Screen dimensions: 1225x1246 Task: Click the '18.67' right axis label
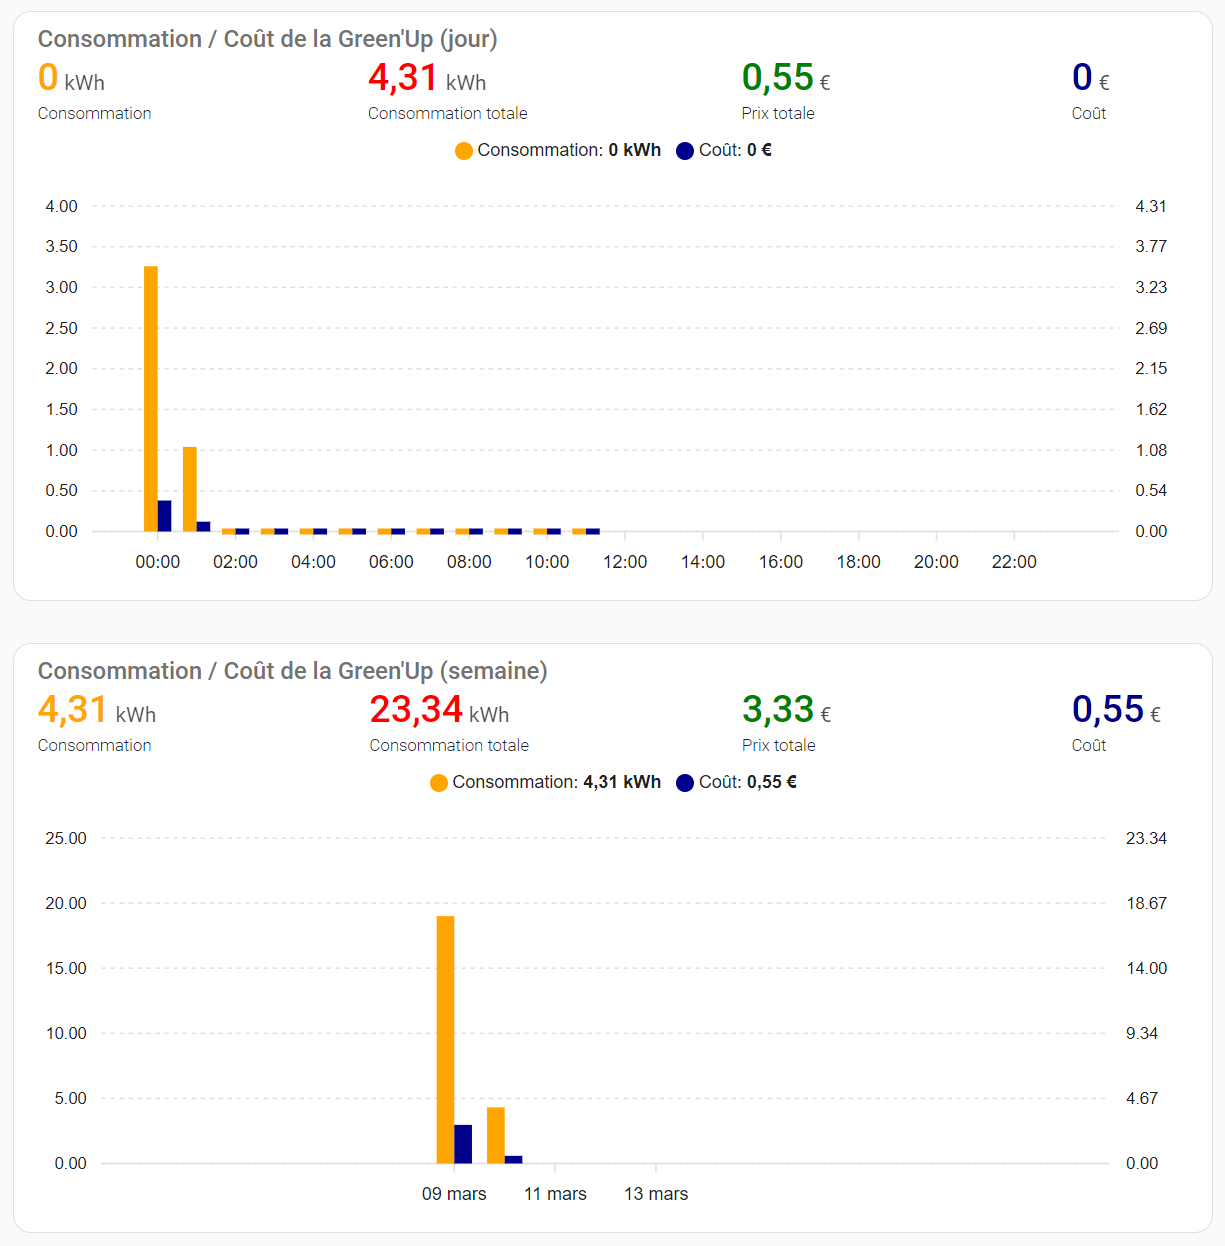tap(1146, 904)
